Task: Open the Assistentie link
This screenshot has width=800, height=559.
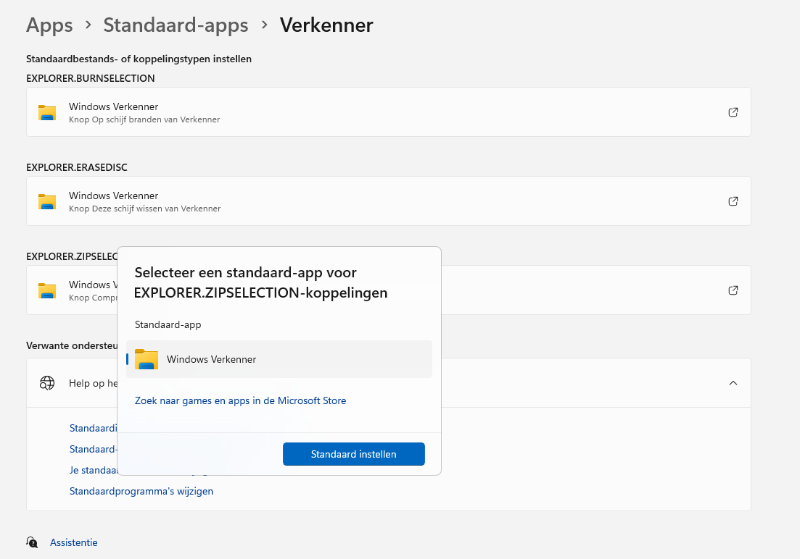Action: (73, 543)
